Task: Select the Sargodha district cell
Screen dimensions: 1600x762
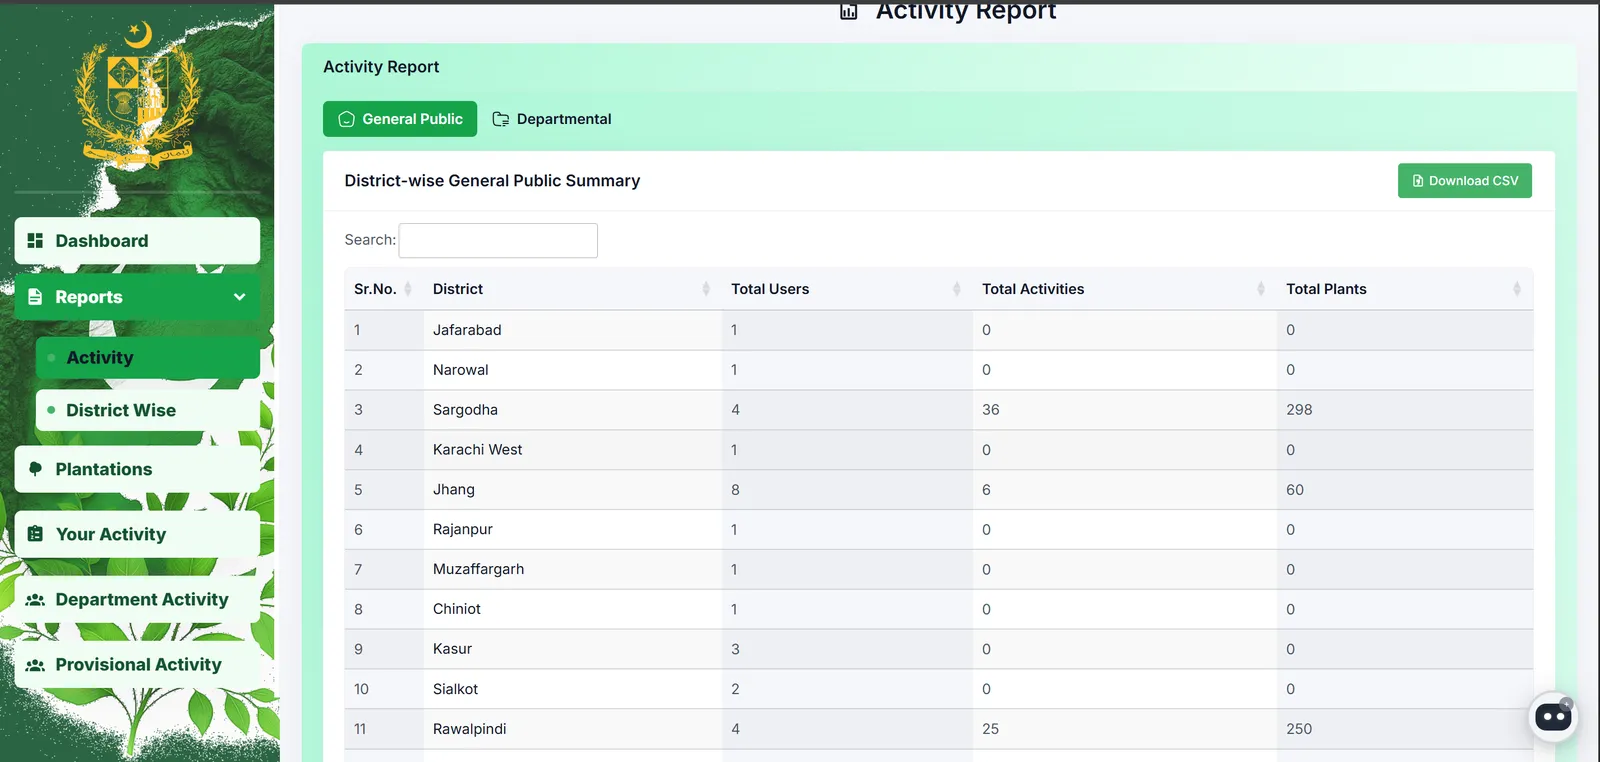Action: click(572, 410)
